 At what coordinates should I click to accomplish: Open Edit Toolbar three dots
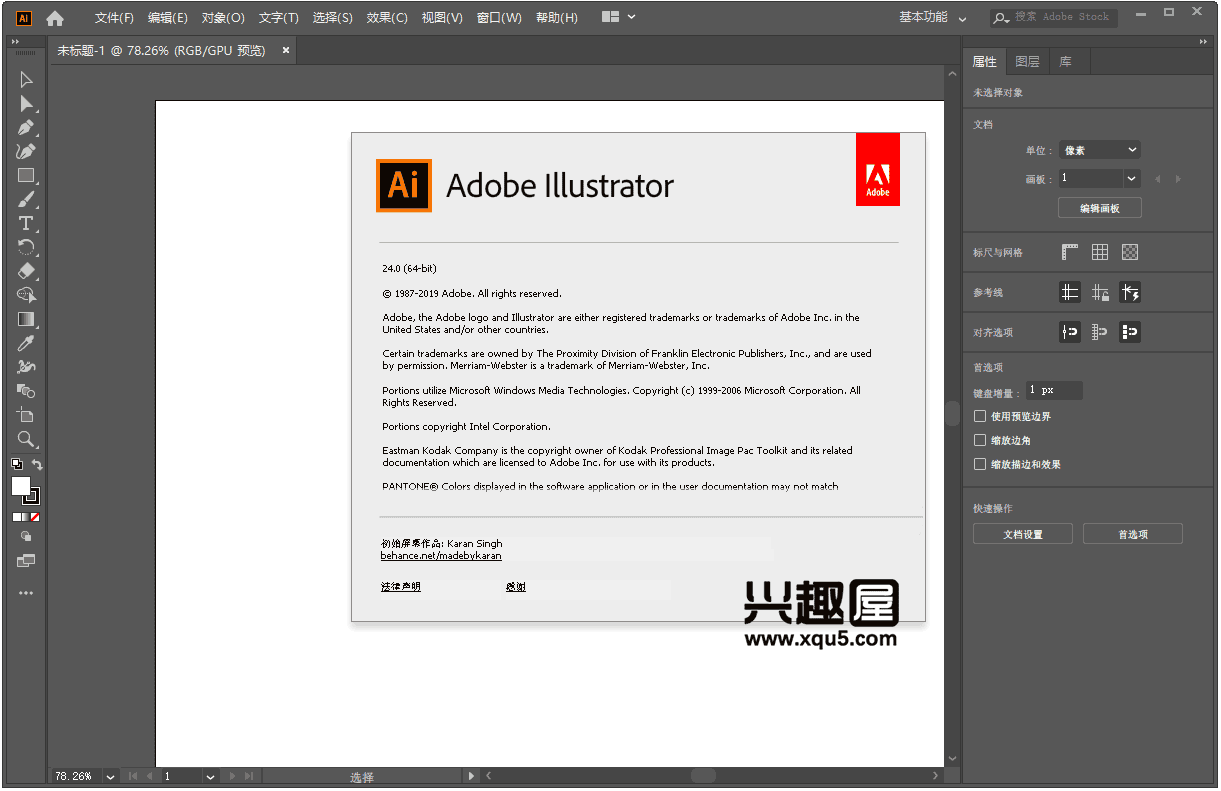tap(26, 593)
